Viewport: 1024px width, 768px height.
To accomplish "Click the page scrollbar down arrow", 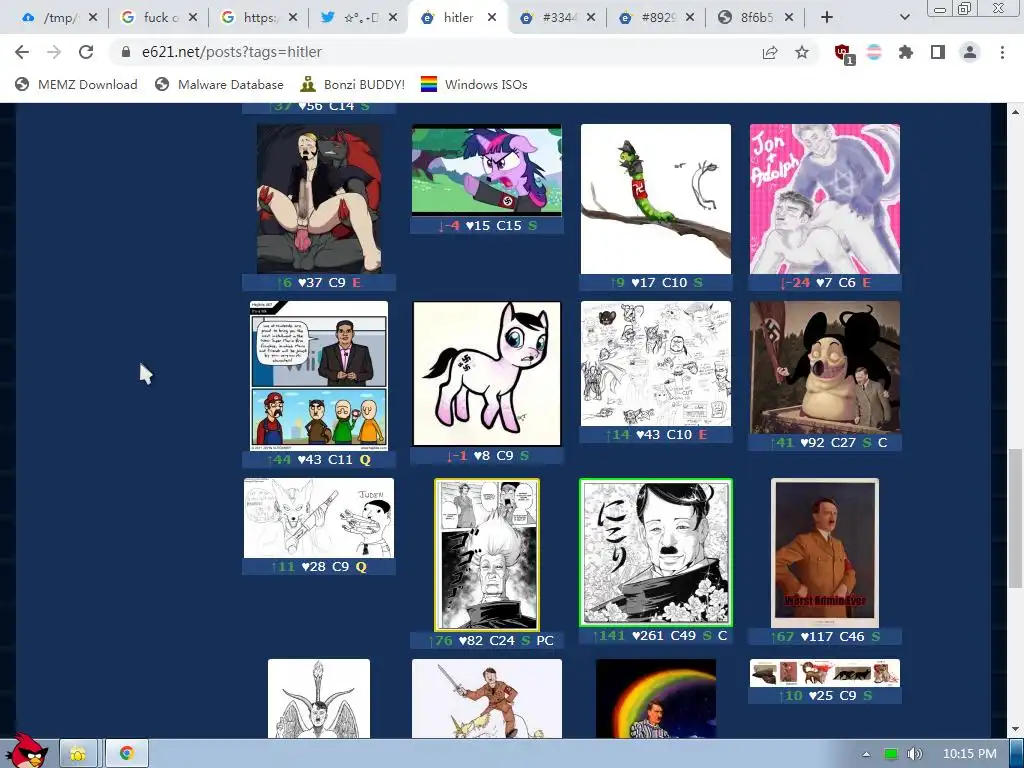I will pyautogui.click(x=1016, y=729).
